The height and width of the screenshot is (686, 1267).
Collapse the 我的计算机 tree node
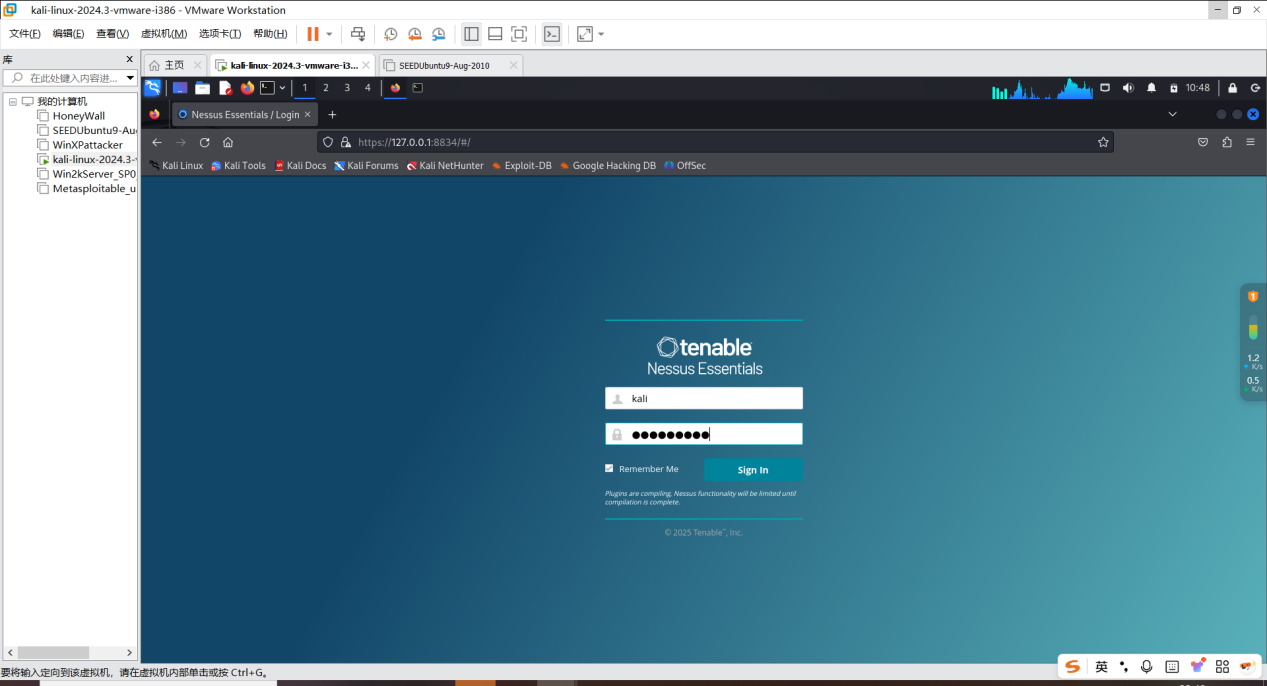13,101
